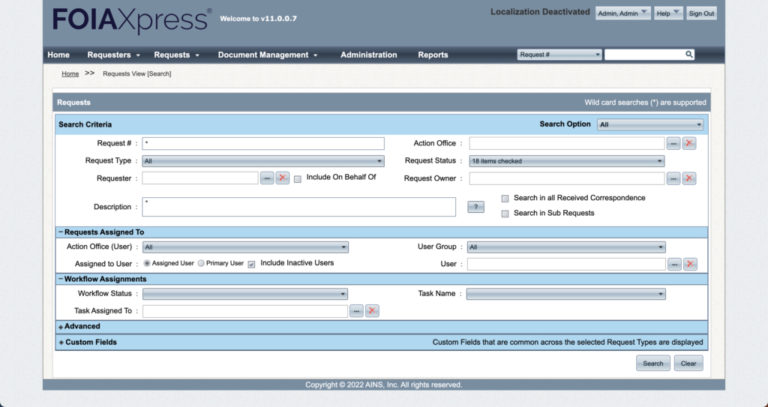Click into the Request # input field
The height and width of the screenshot is (407, 768).
[263, 144]
